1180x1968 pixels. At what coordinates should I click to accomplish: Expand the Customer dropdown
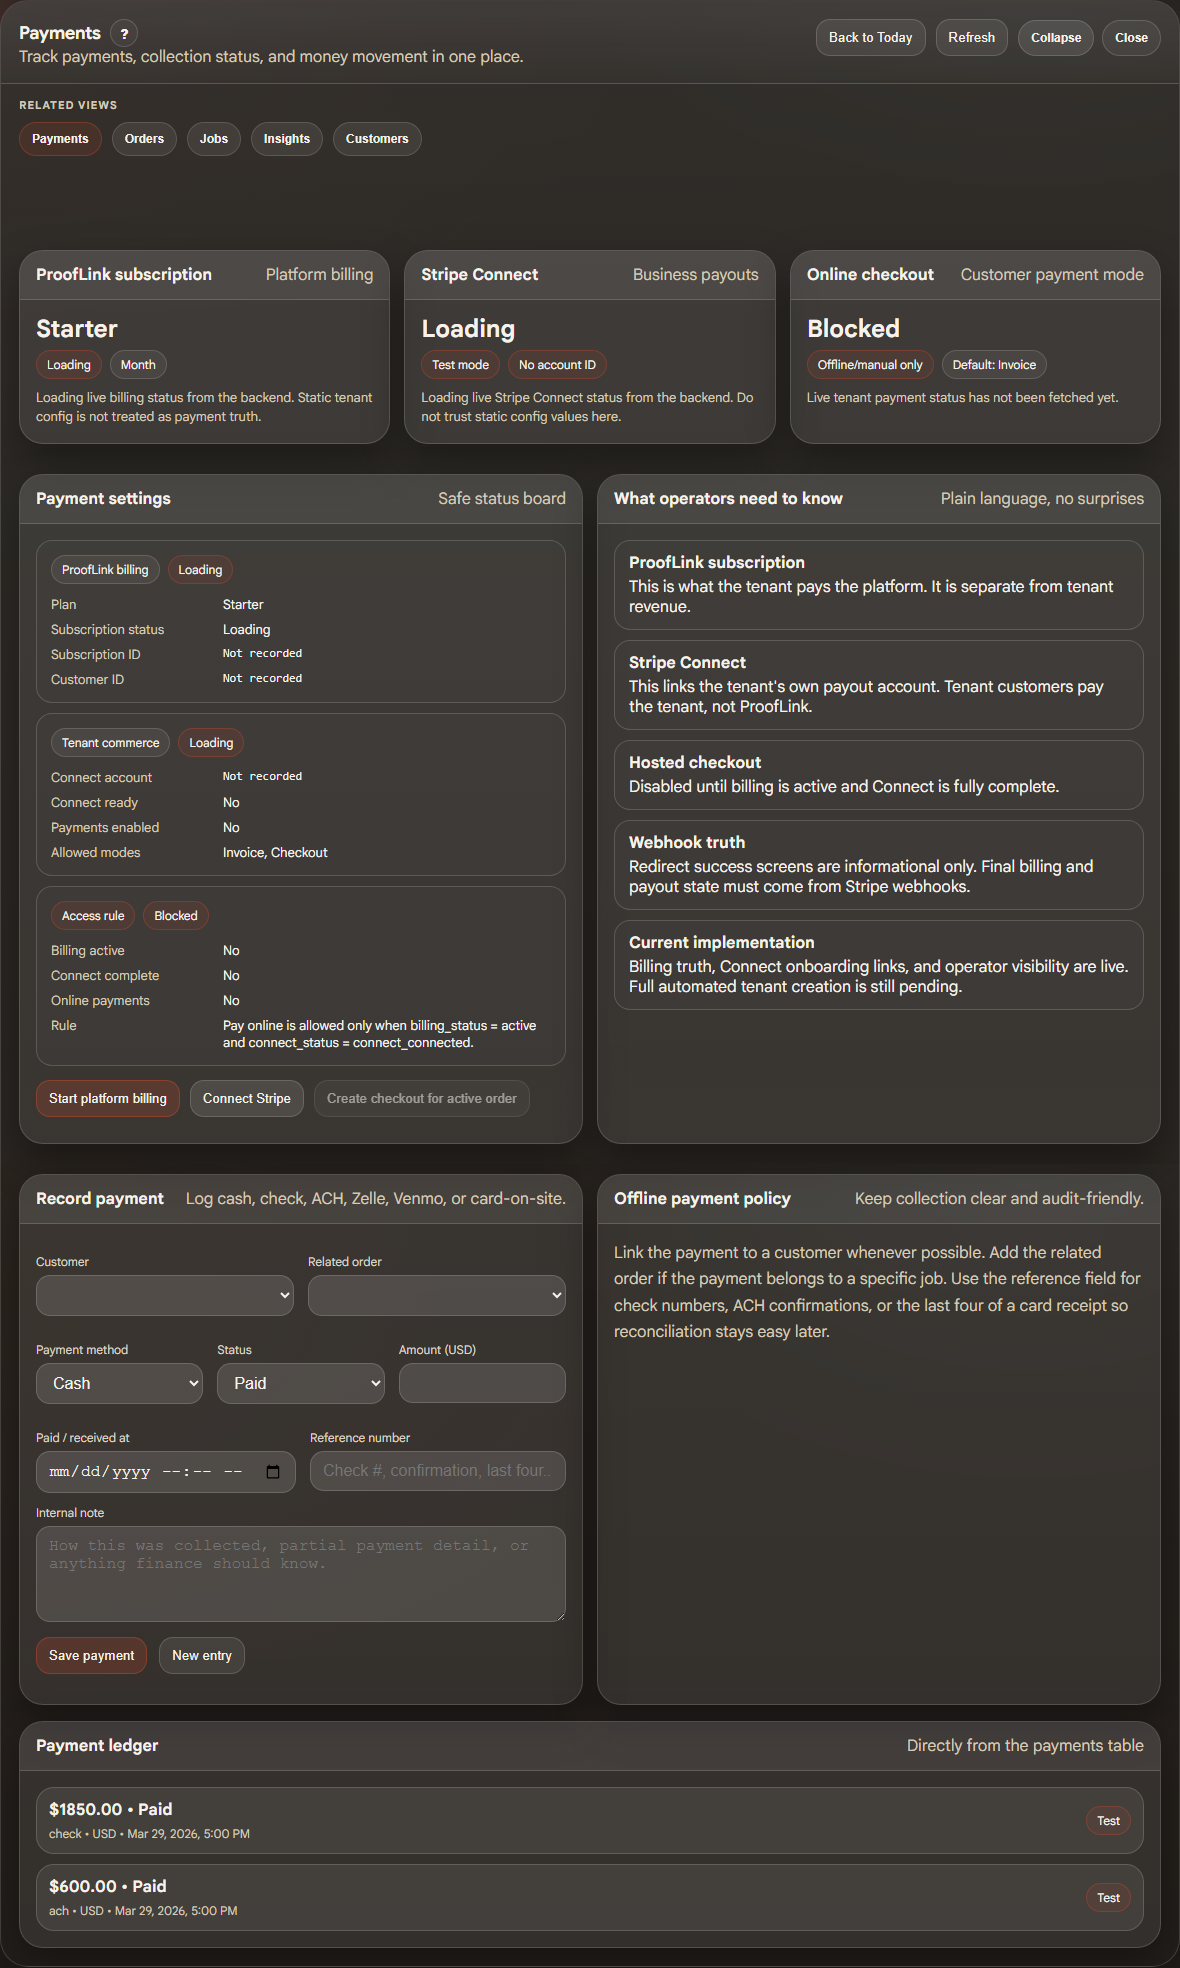point(165,1296)
